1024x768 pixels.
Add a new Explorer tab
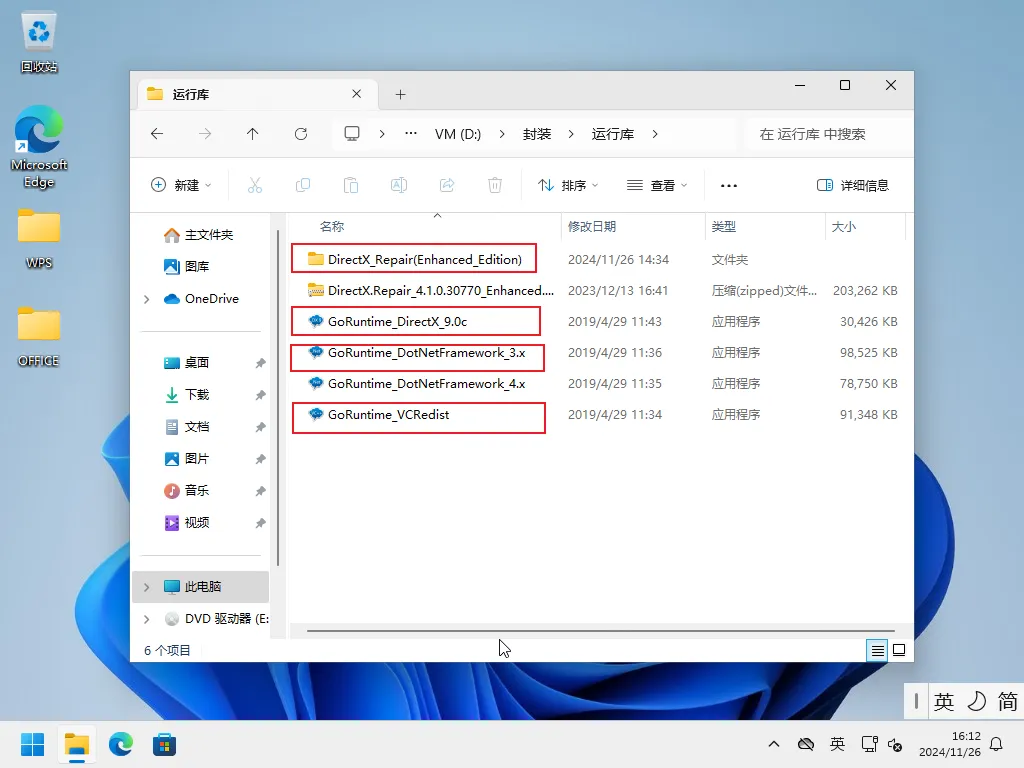pyautogui.click(x=400, y=95)
